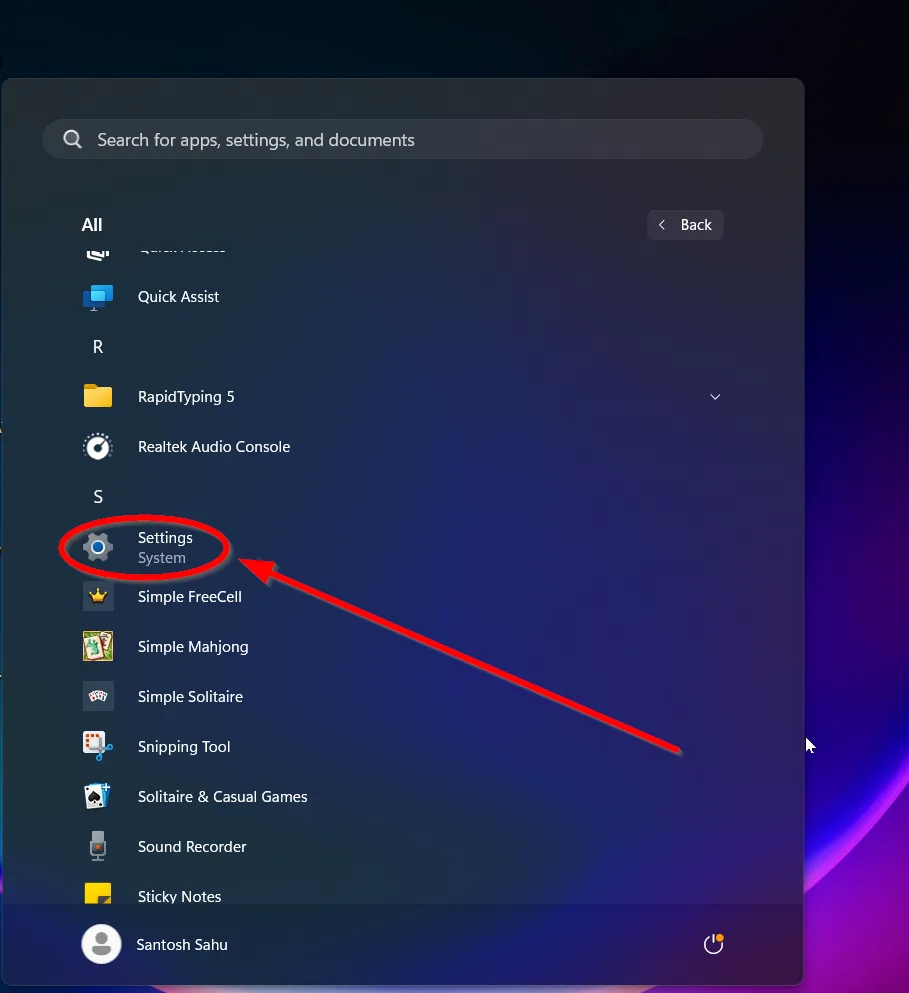Expand the RapidTyping 5 folder
Viewport: 909px width, 993px height.
(715, 396)
